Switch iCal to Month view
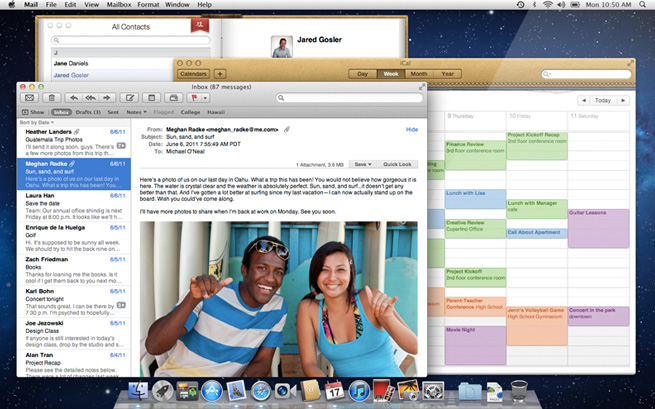 coord(419,74)
